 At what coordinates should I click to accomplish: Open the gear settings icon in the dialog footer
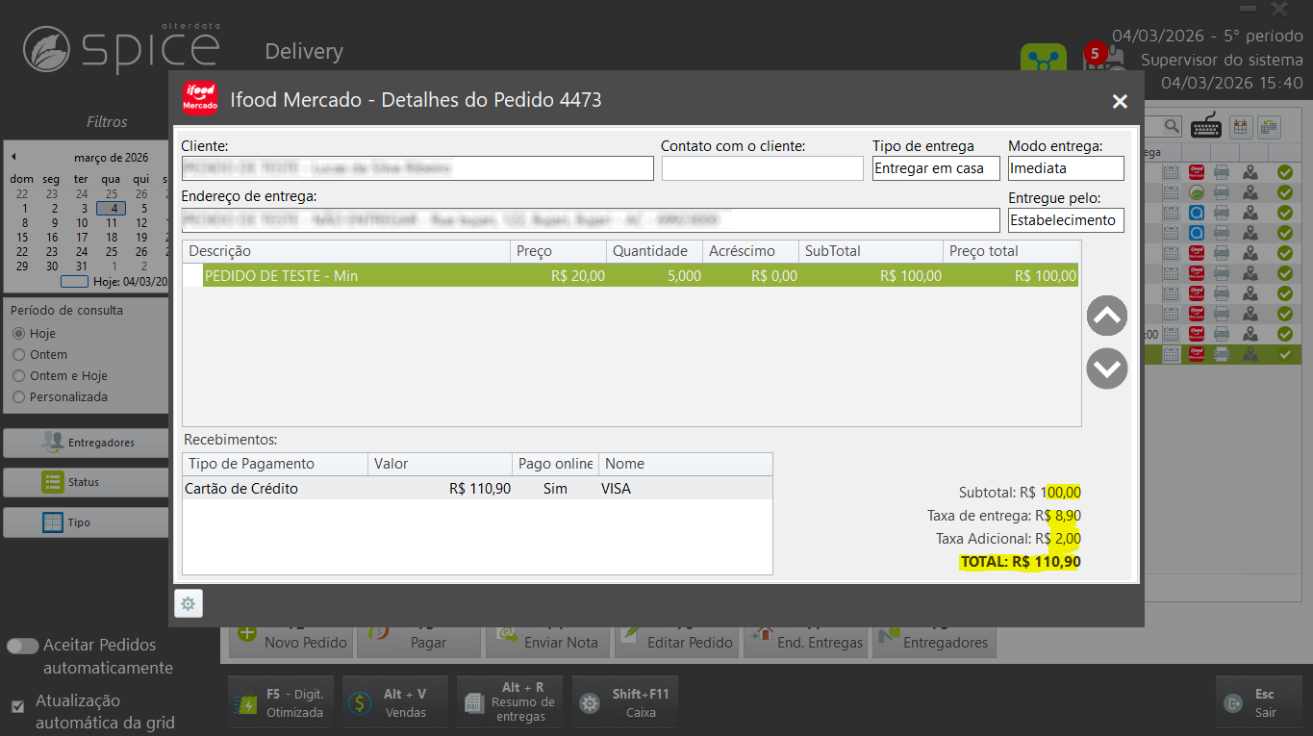tap(188, 604)
